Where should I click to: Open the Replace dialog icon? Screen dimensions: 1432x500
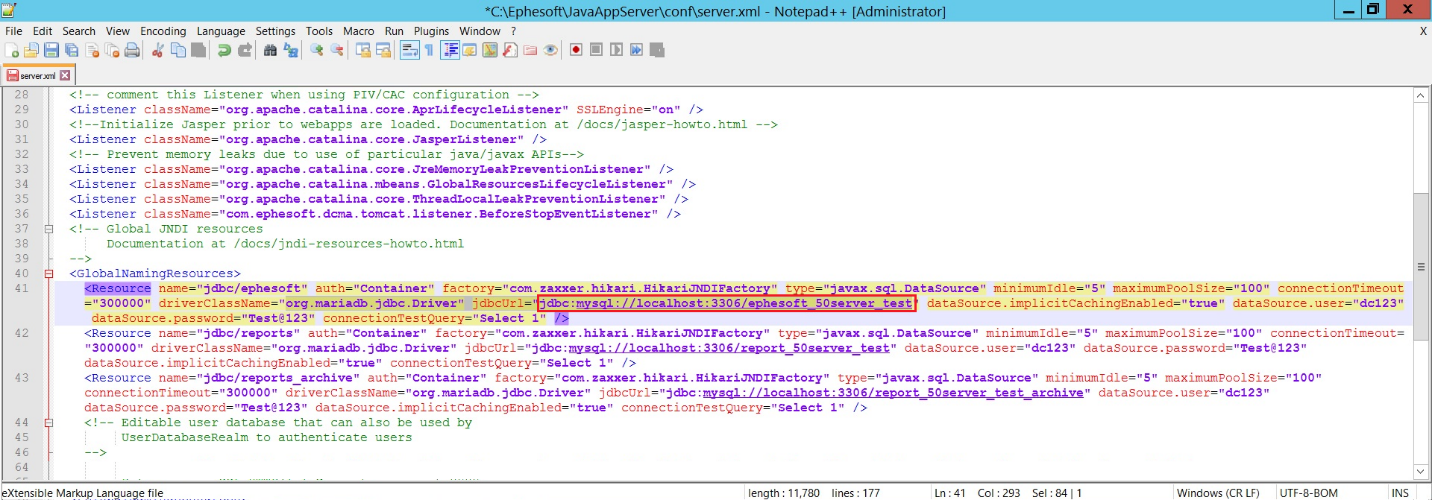tap(290, 50)
